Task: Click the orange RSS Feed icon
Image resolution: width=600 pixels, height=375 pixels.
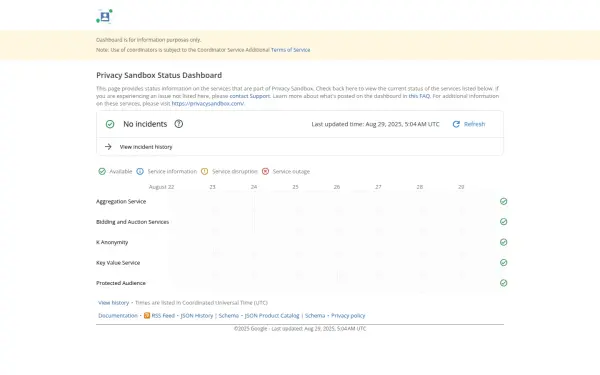Action: (x=147, y=315)
